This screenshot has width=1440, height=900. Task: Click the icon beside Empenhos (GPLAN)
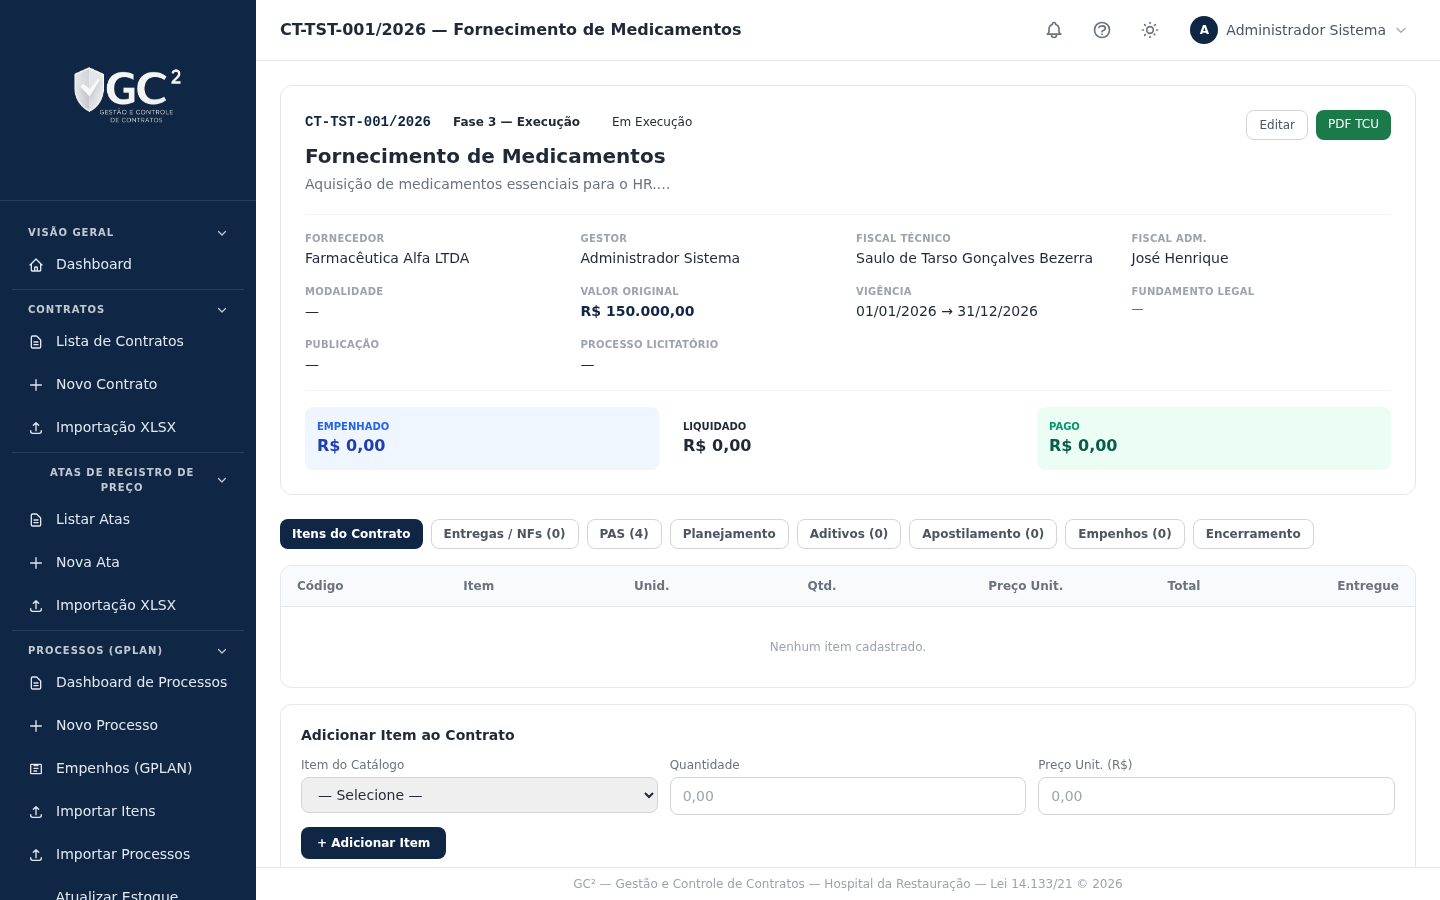click(36, 769)
